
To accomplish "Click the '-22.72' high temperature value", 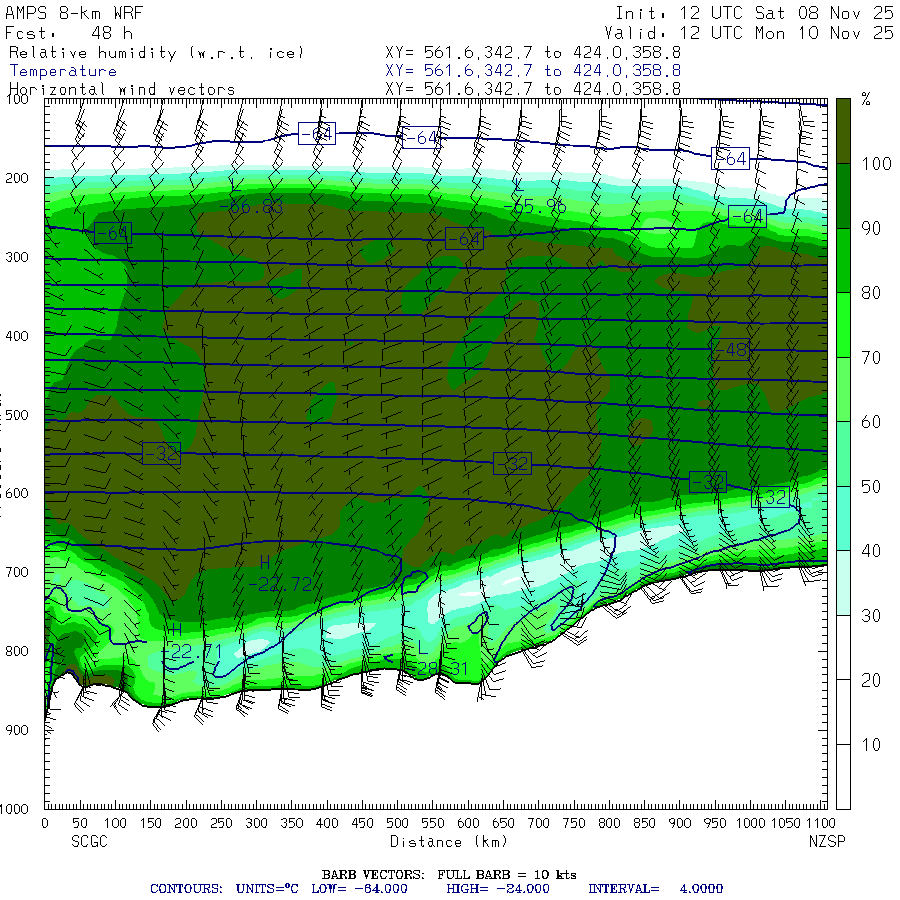I will (281, 584).
